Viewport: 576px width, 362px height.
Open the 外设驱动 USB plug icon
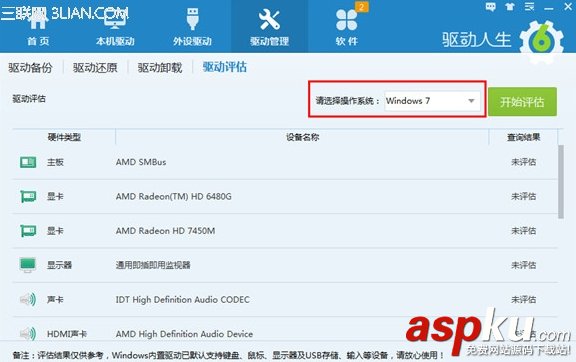coord(192,19)
